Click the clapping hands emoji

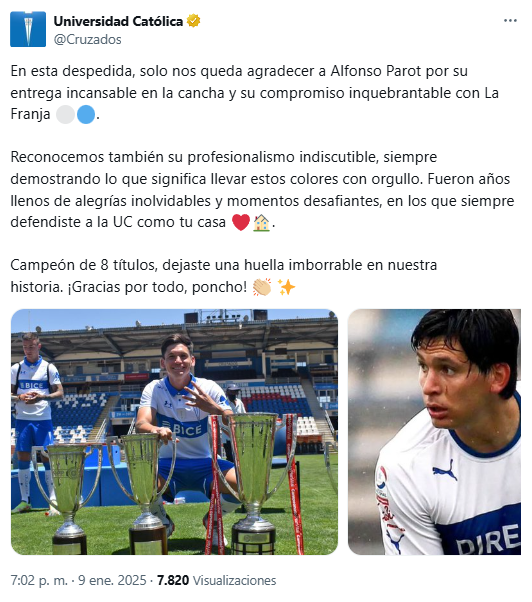(262, 287)
